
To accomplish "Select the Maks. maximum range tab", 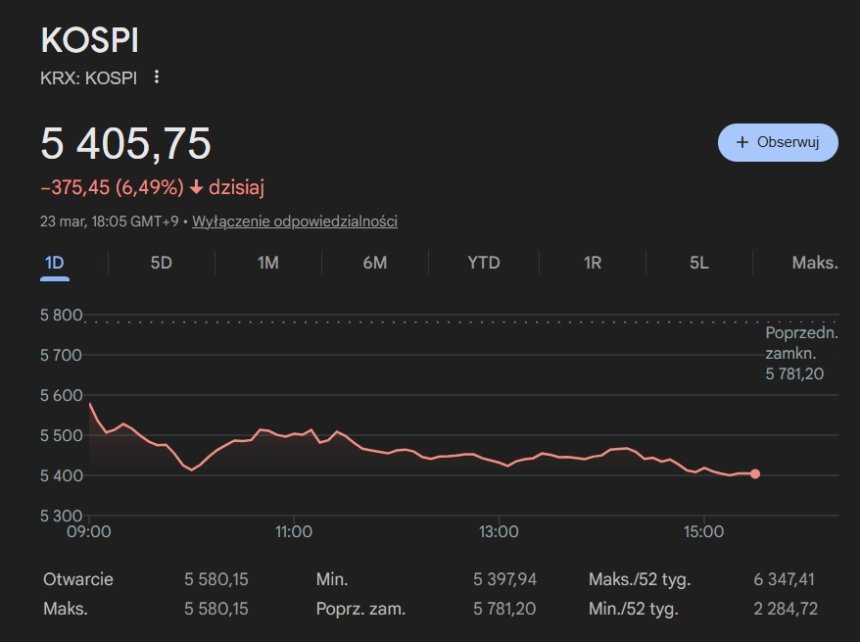I will 814,263.
